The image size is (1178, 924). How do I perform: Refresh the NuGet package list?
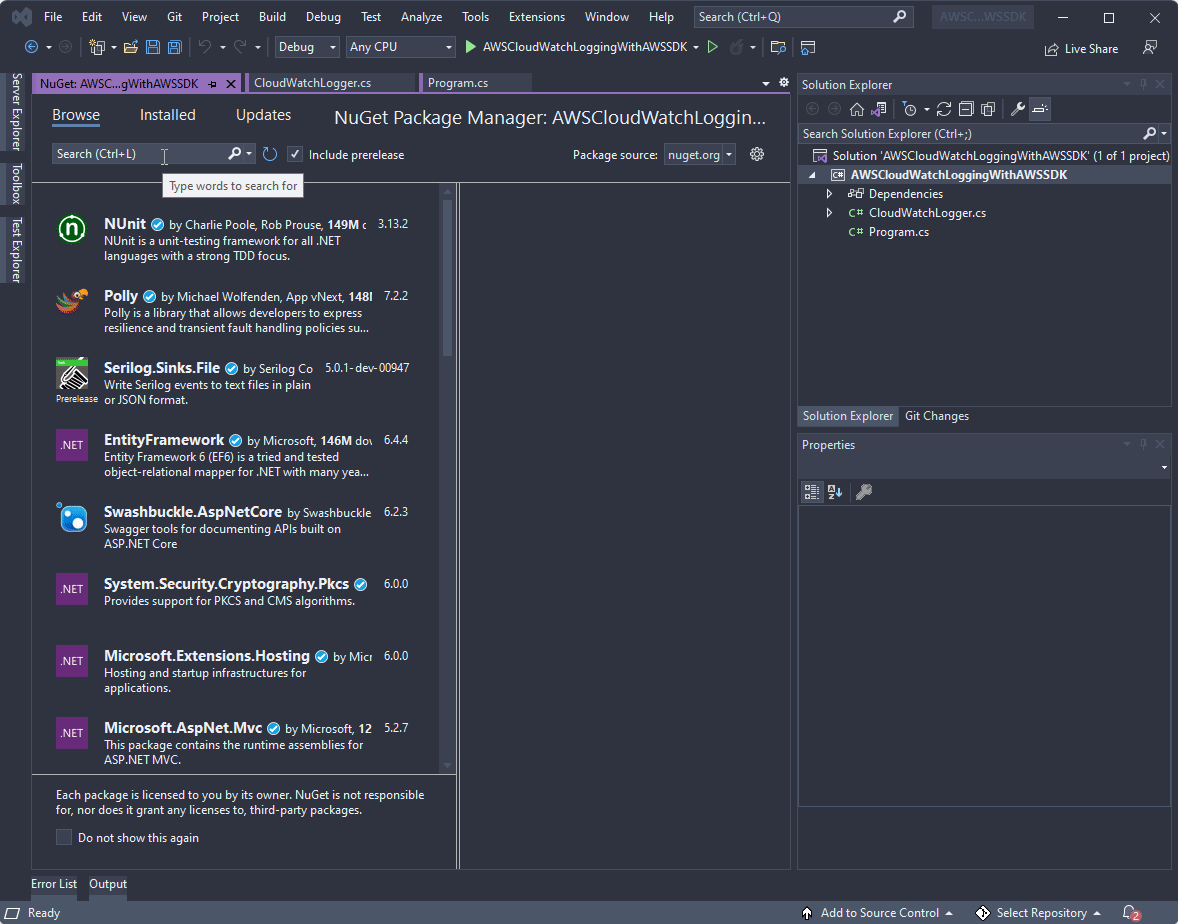[270, 153]
